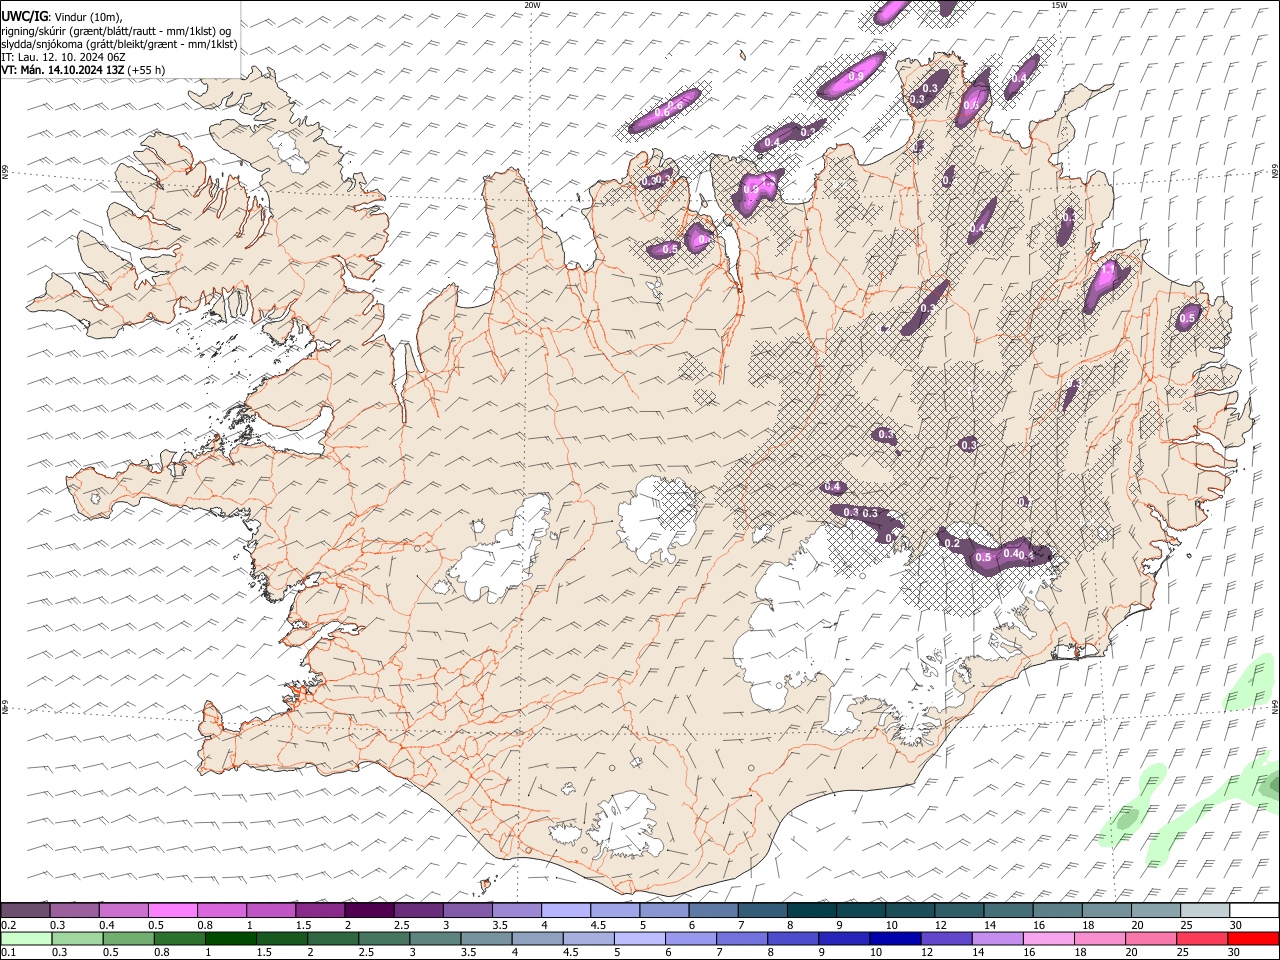Select the 'IT: Lau. 12. 10. 2024 06Z' line
The image size is (1280, 960).
pyautogui.click(x=64, y=57)
